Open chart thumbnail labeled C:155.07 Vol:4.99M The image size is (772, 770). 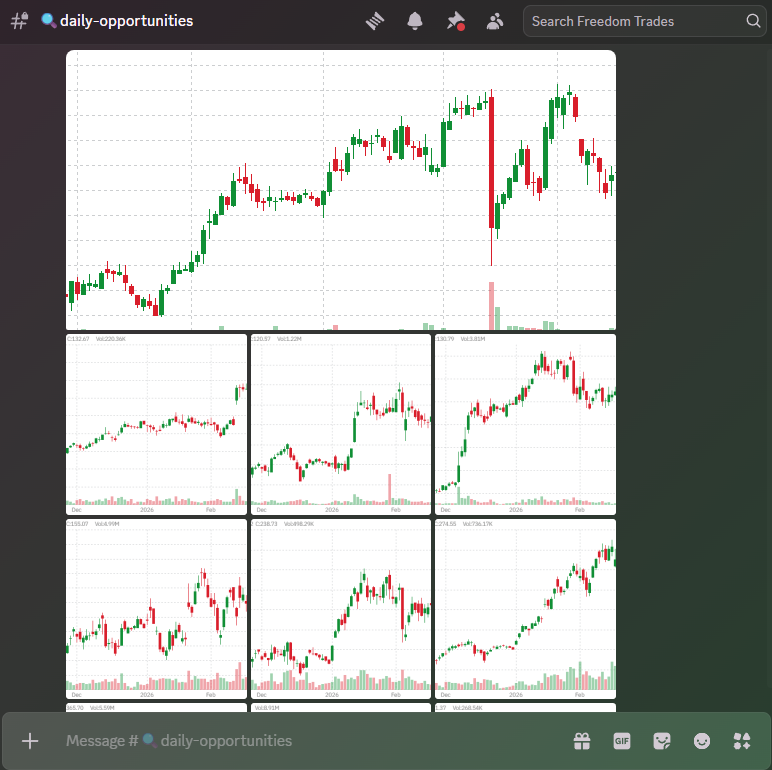[x=157, y=609]
